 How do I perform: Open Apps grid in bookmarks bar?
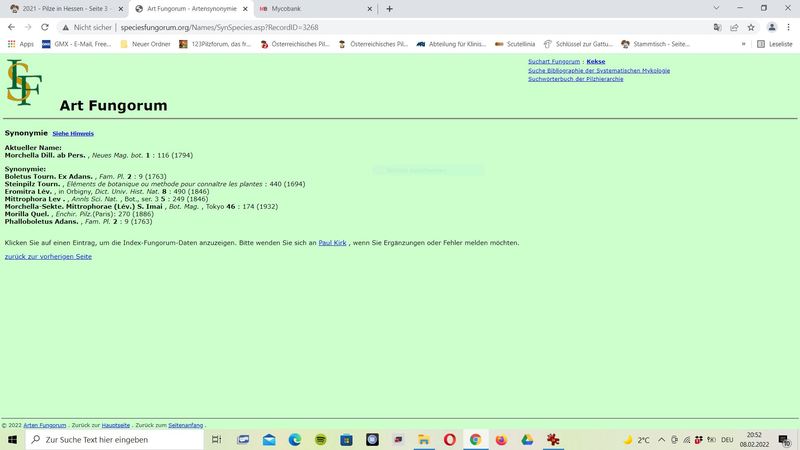coord(20,44)
